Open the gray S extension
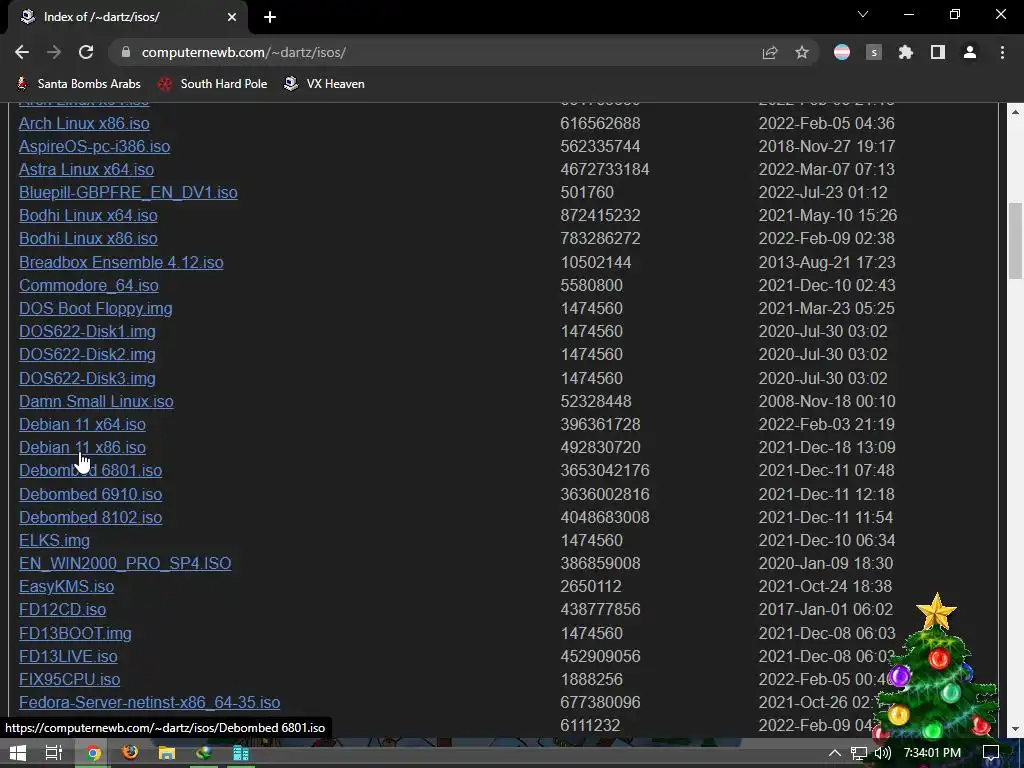1024x768 pixels. (874, 52)
